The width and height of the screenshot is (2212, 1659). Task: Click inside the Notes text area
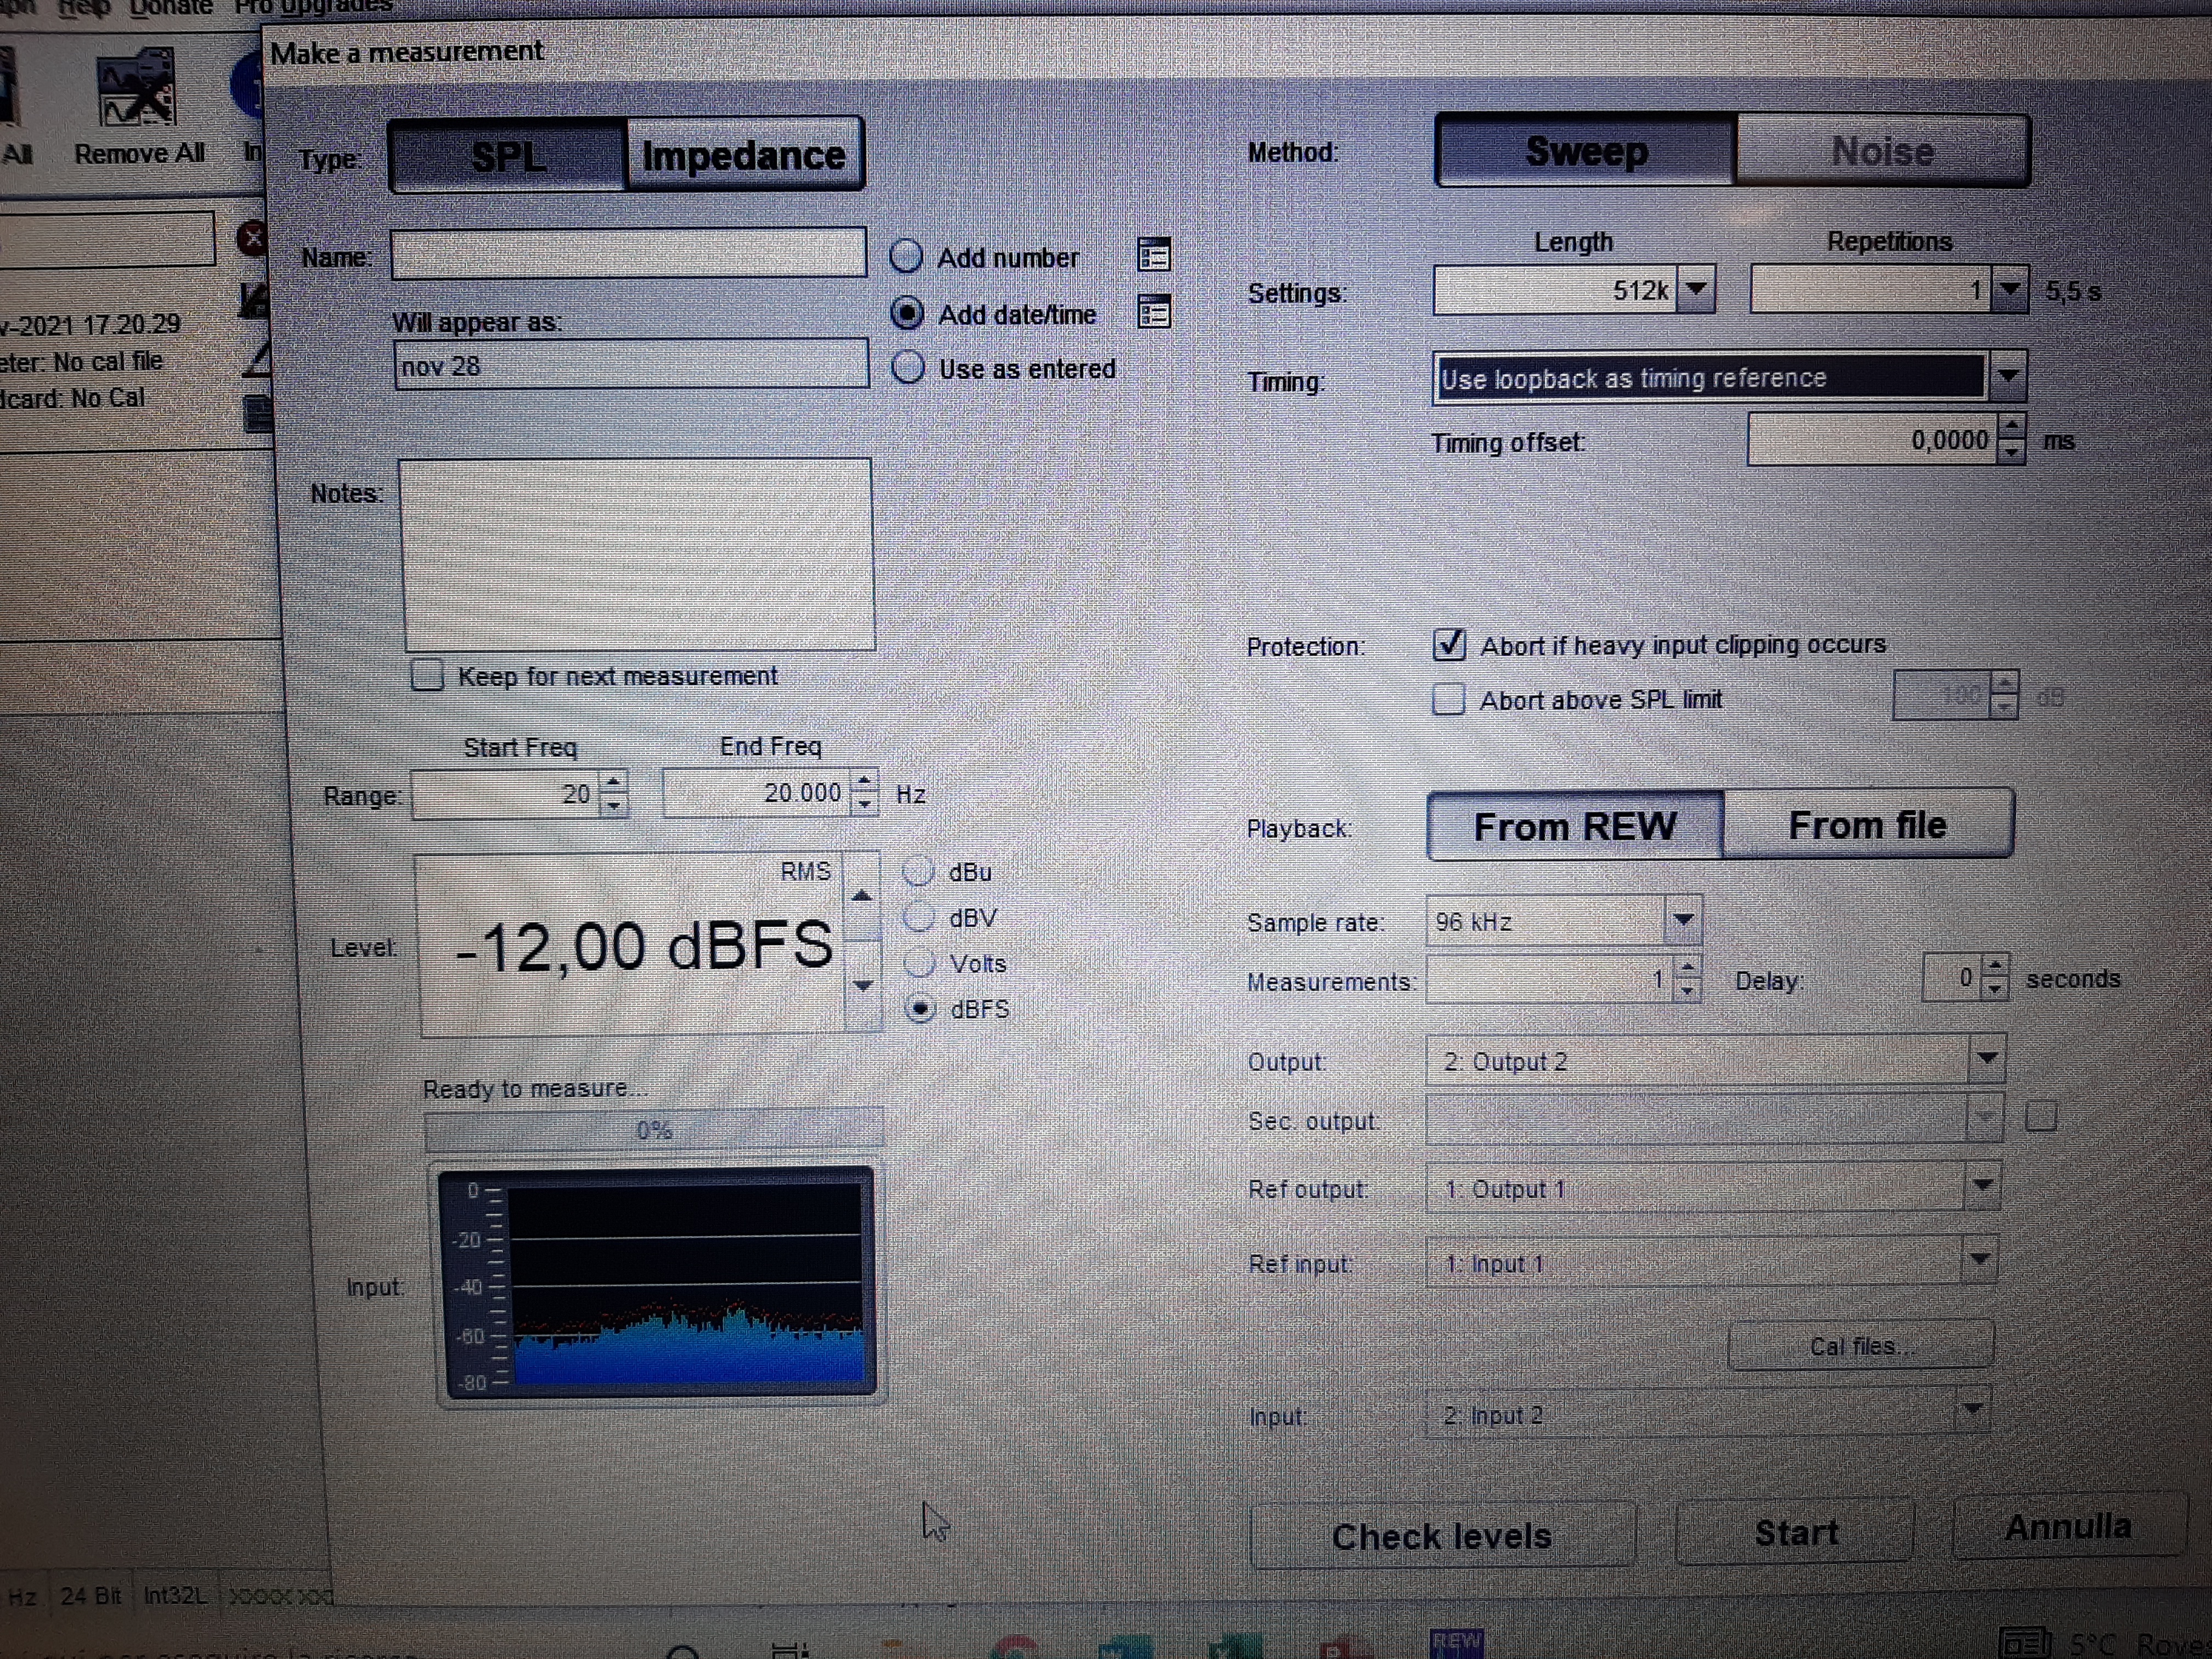[637, 555]
